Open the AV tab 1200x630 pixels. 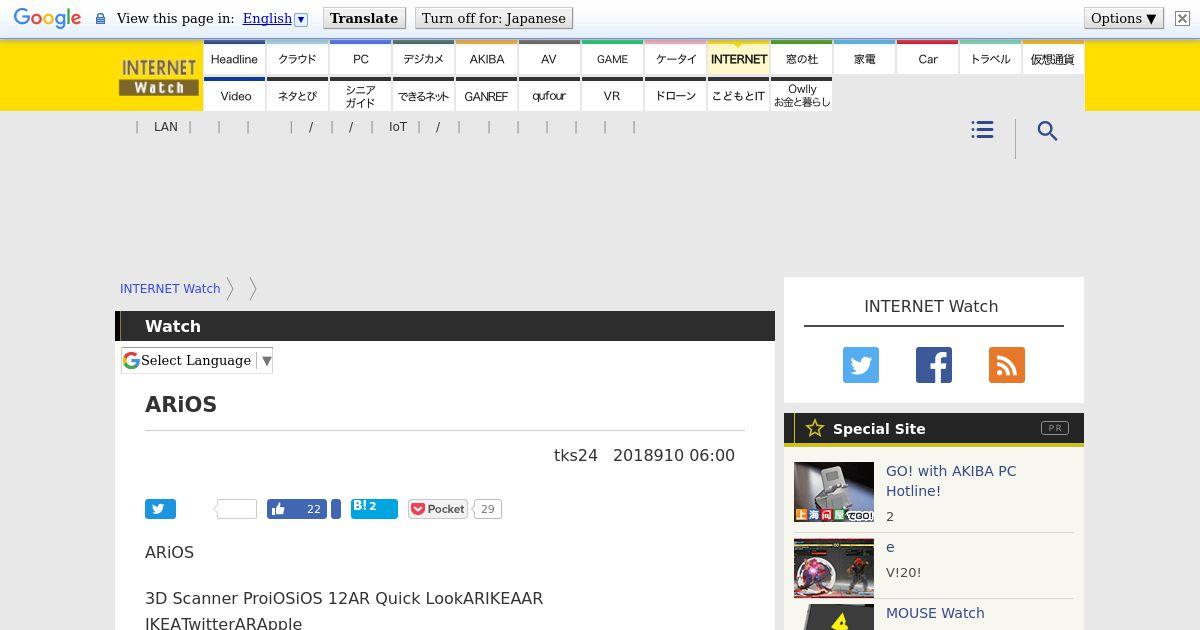click(x=549, y=59)
